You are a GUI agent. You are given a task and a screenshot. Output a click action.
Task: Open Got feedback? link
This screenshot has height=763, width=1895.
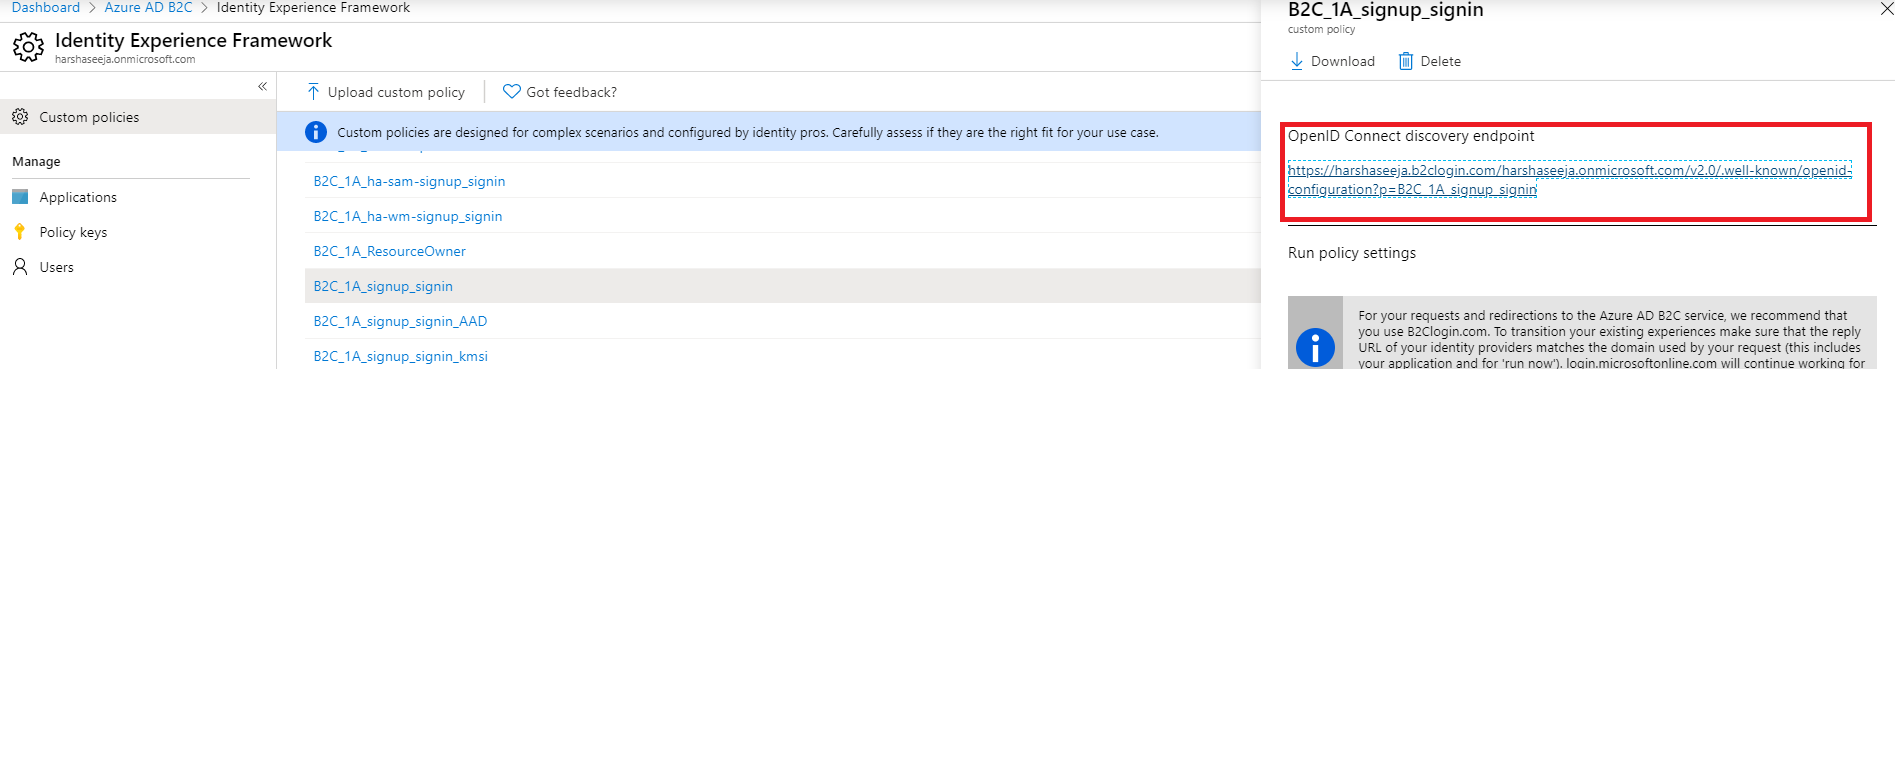(x=571, y=92)
